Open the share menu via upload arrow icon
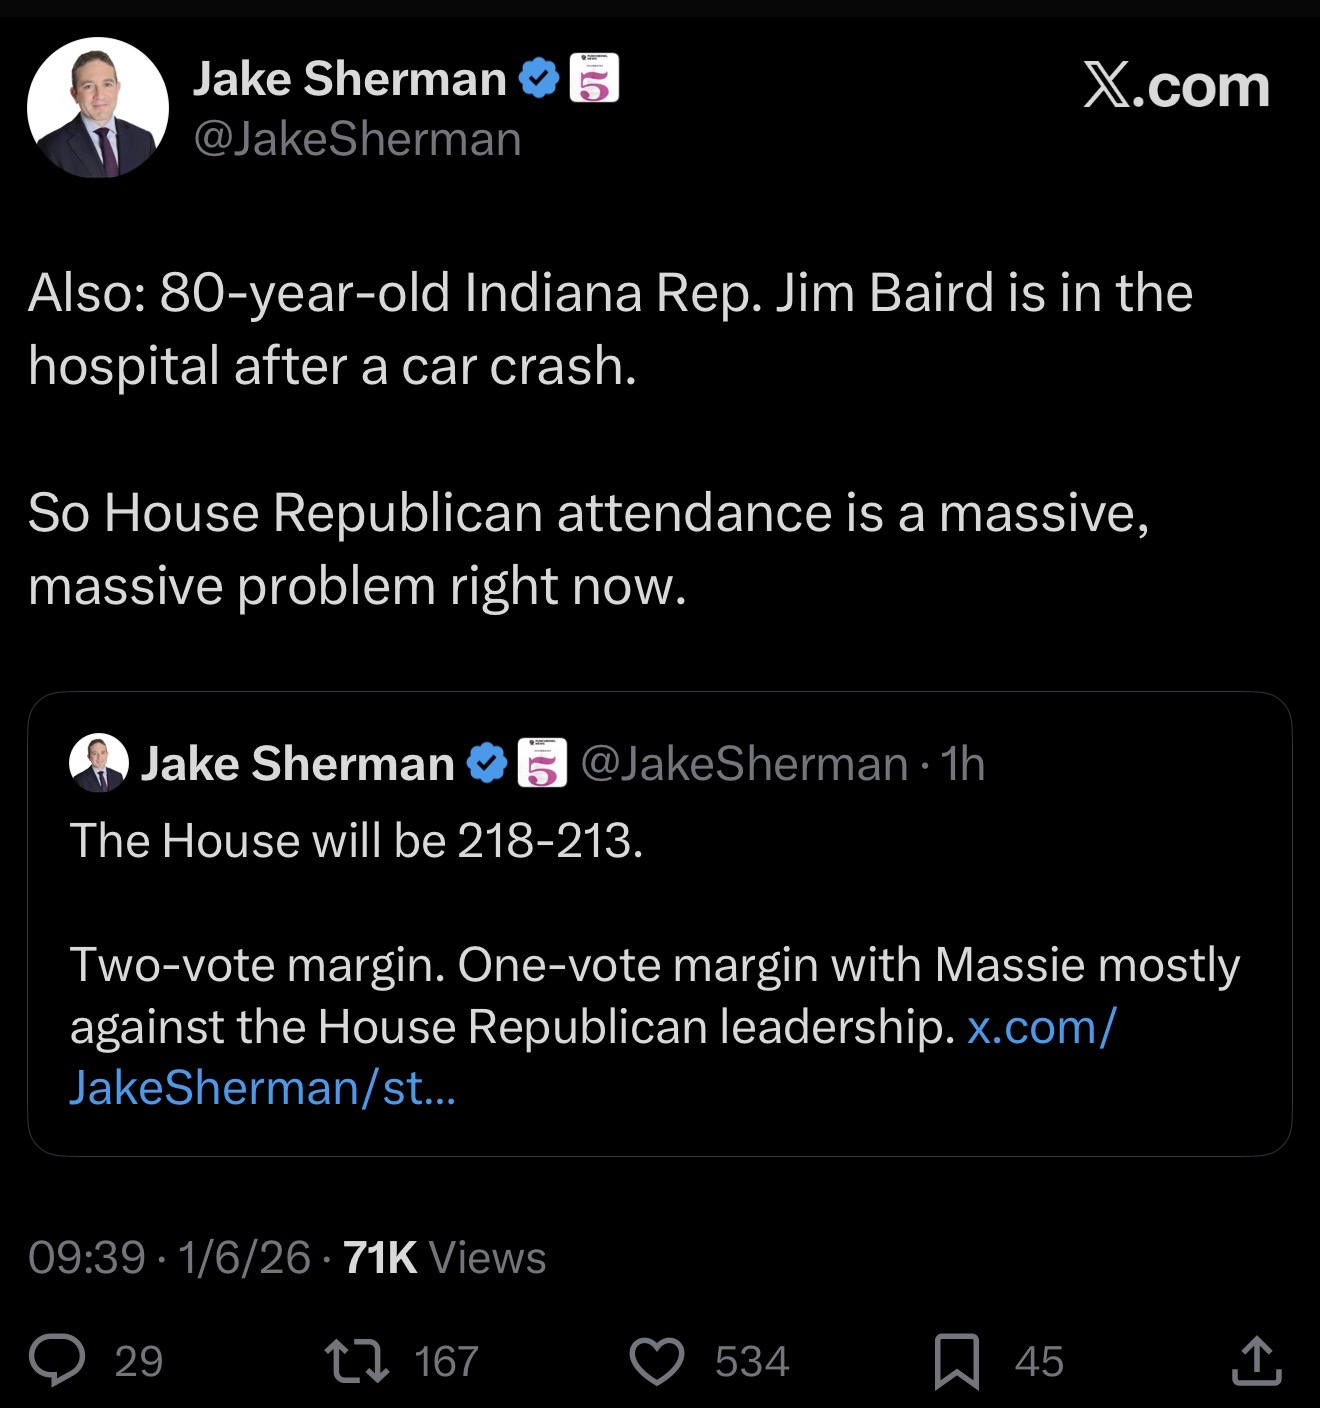The width and height of the screenshot is (1320, 1408). pos(1256,1361)
